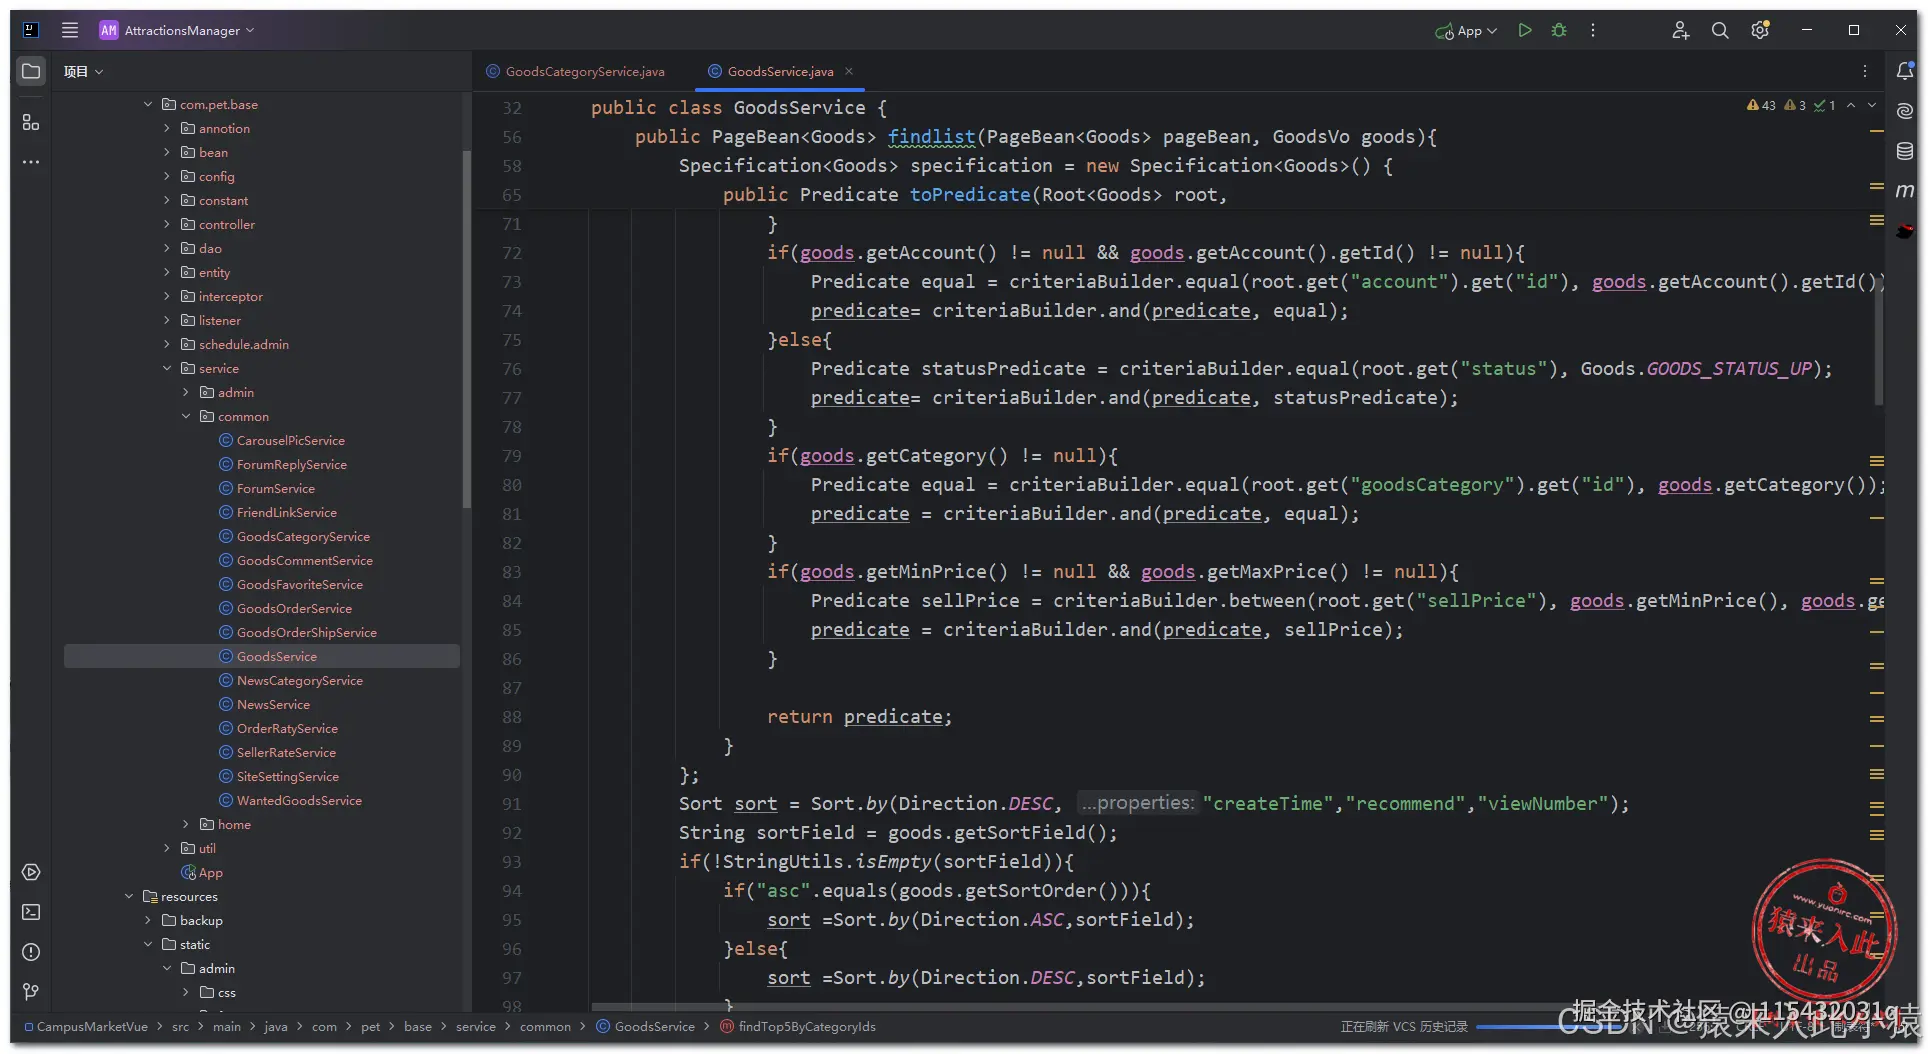
Task: Open GoodsOrderShipService class
Action: (x=307, y=632)
